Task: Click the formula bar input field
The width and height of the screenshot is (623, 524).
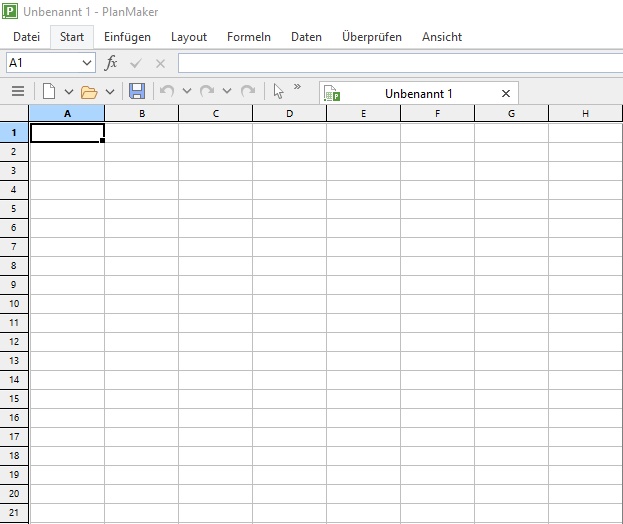Action: click(x=400, y=63)
